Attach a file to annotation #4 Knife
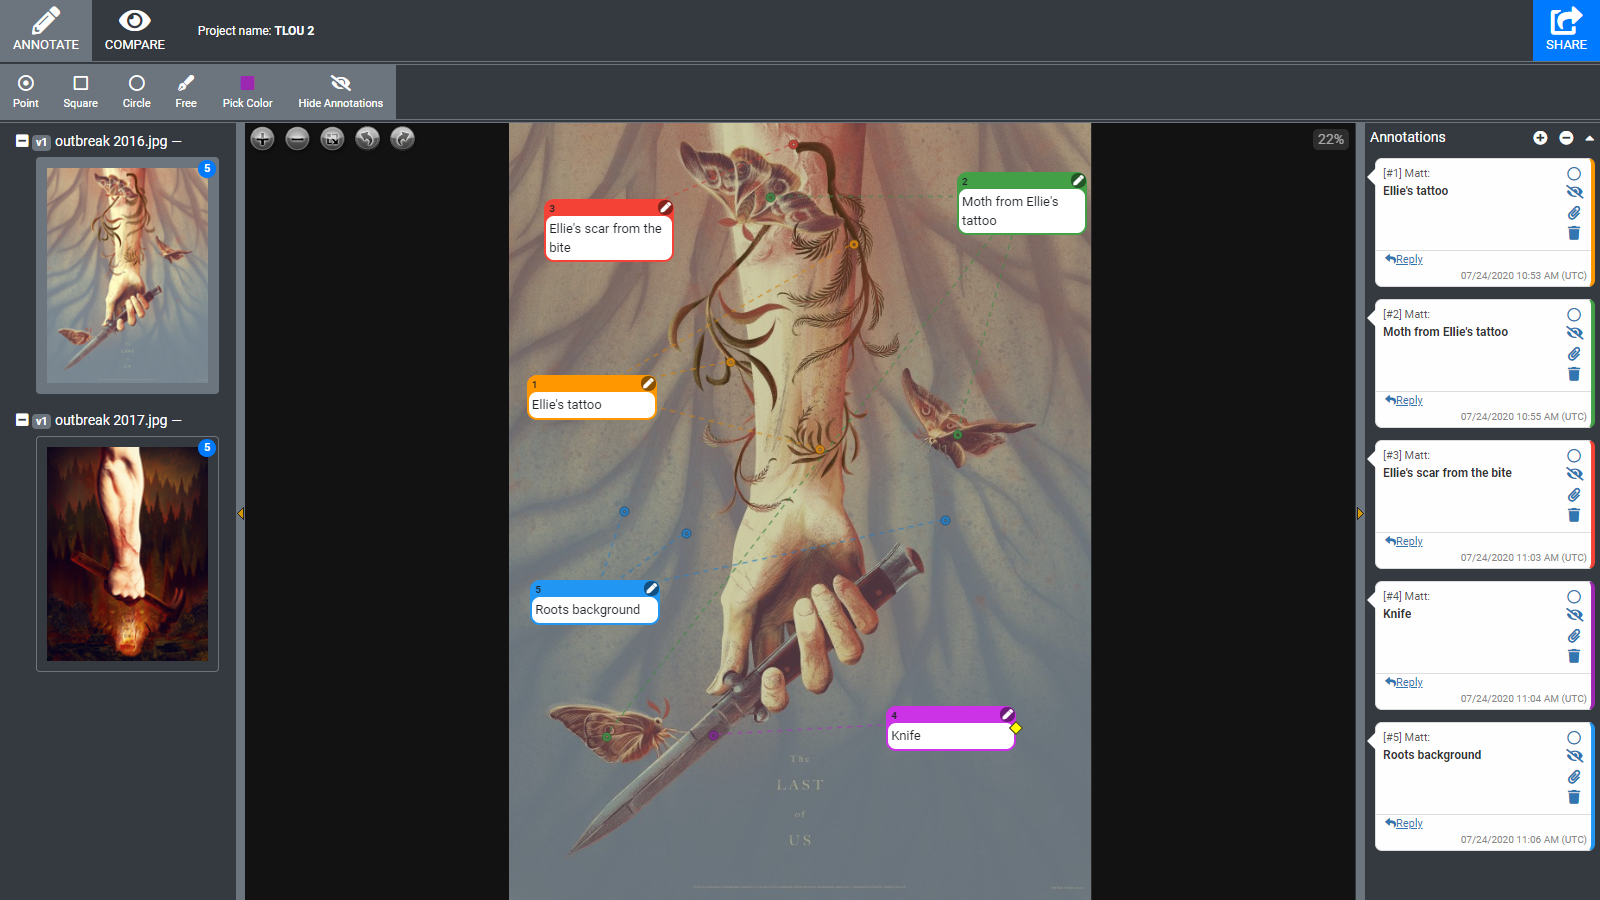Image resolution: width=1600 pixels, height=900 pixels. point(1574,636)
